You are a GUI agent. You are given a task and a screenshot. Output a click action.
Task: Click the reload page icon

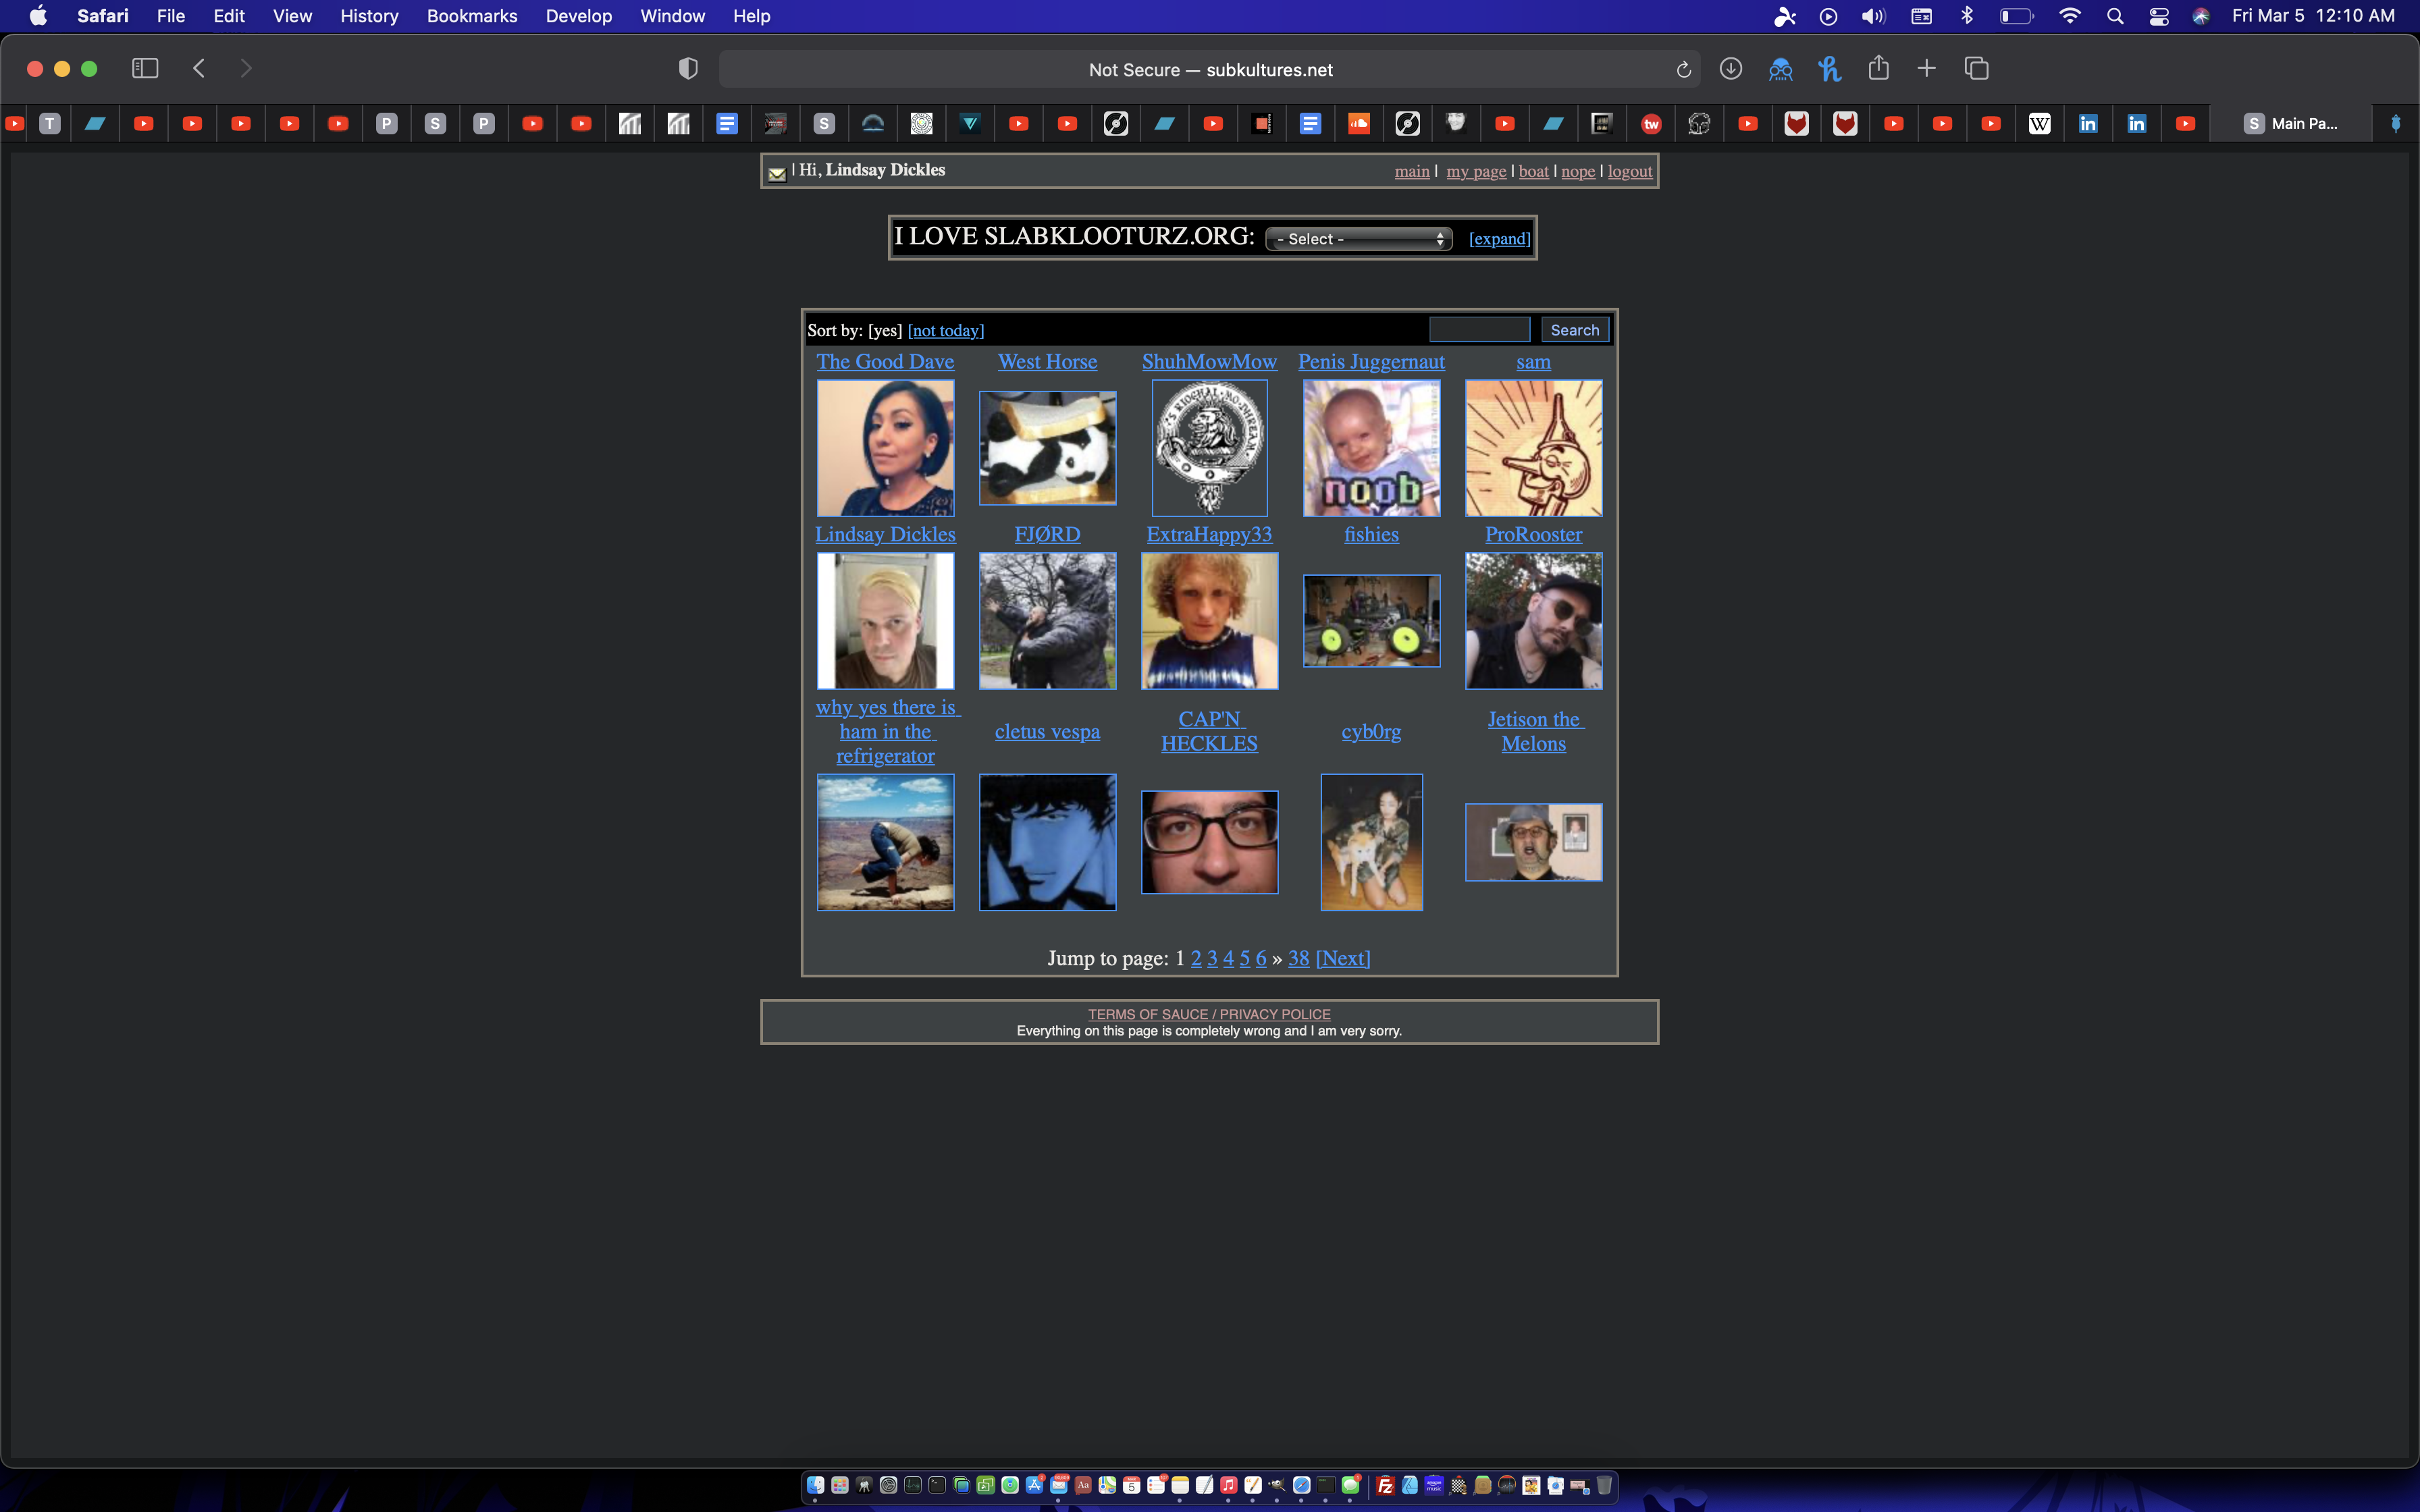(1683, 70)
